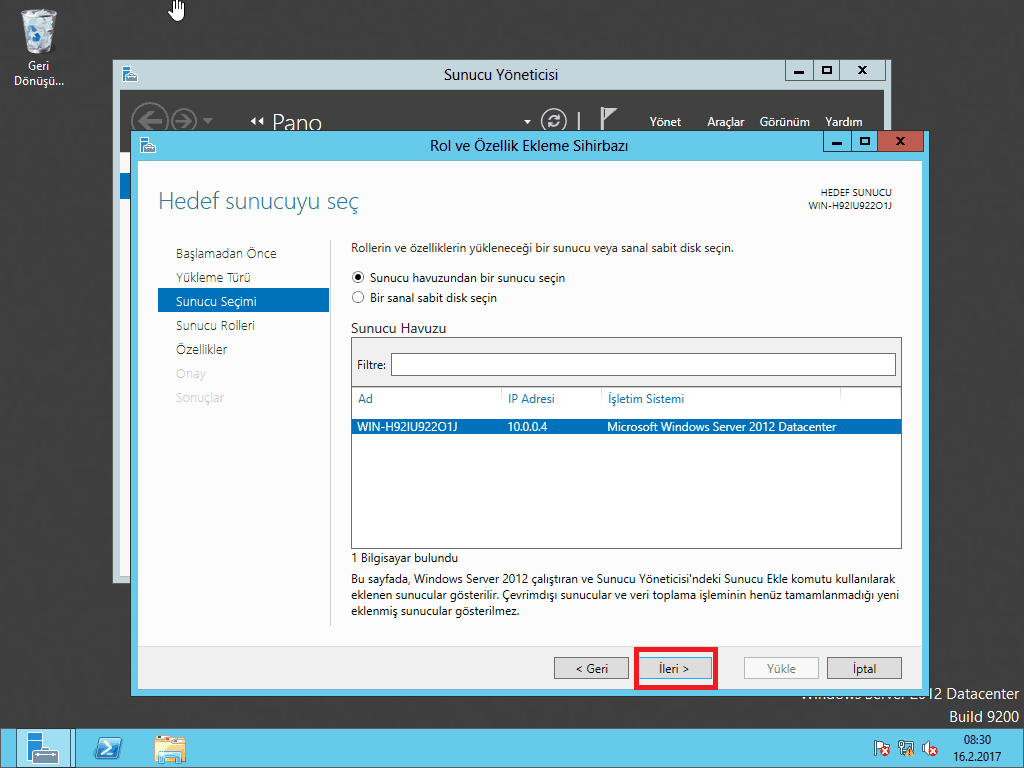Open the Yönet menu
This screenshot has height=768, width=1024.
point(665,122)
